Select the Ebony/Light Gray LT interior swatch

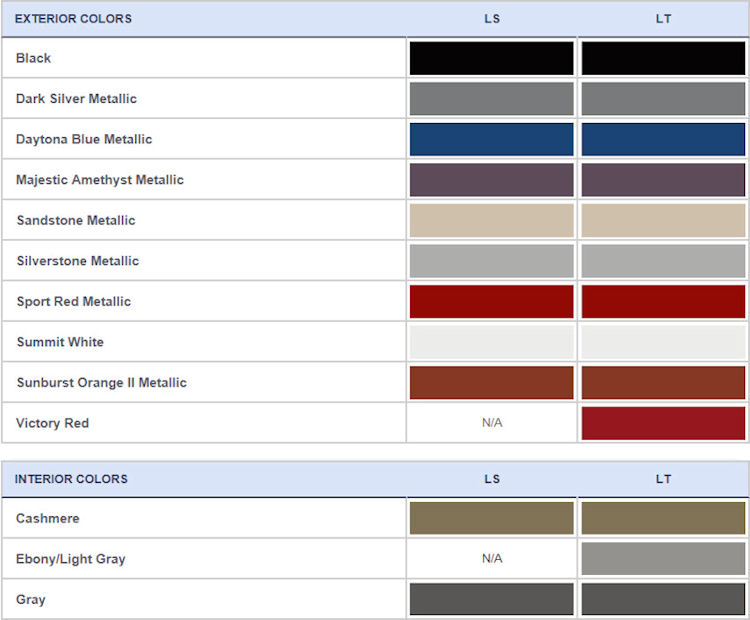[x=663, y=559]
